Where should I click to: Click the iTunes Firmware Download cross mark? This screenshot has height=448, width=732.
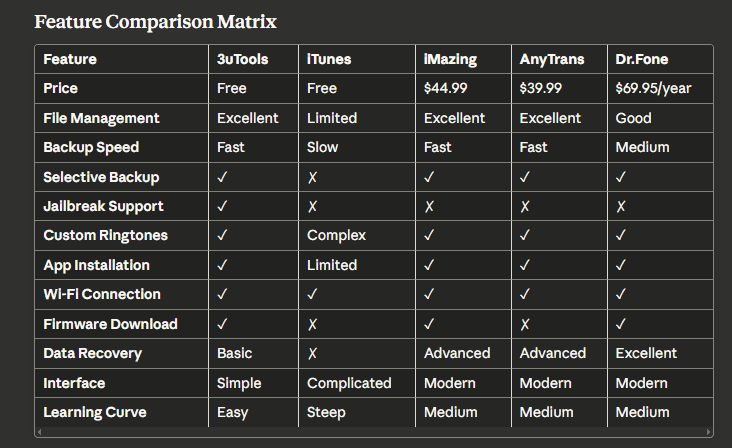pos(312,324)
